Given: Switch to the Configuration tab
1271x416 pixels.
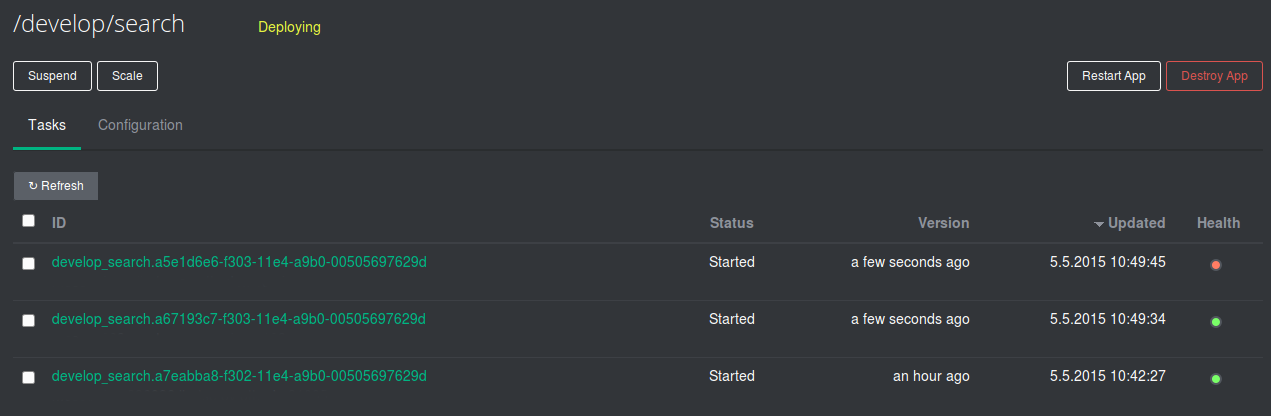Looking at the screenshot, I should coord(140,125).
